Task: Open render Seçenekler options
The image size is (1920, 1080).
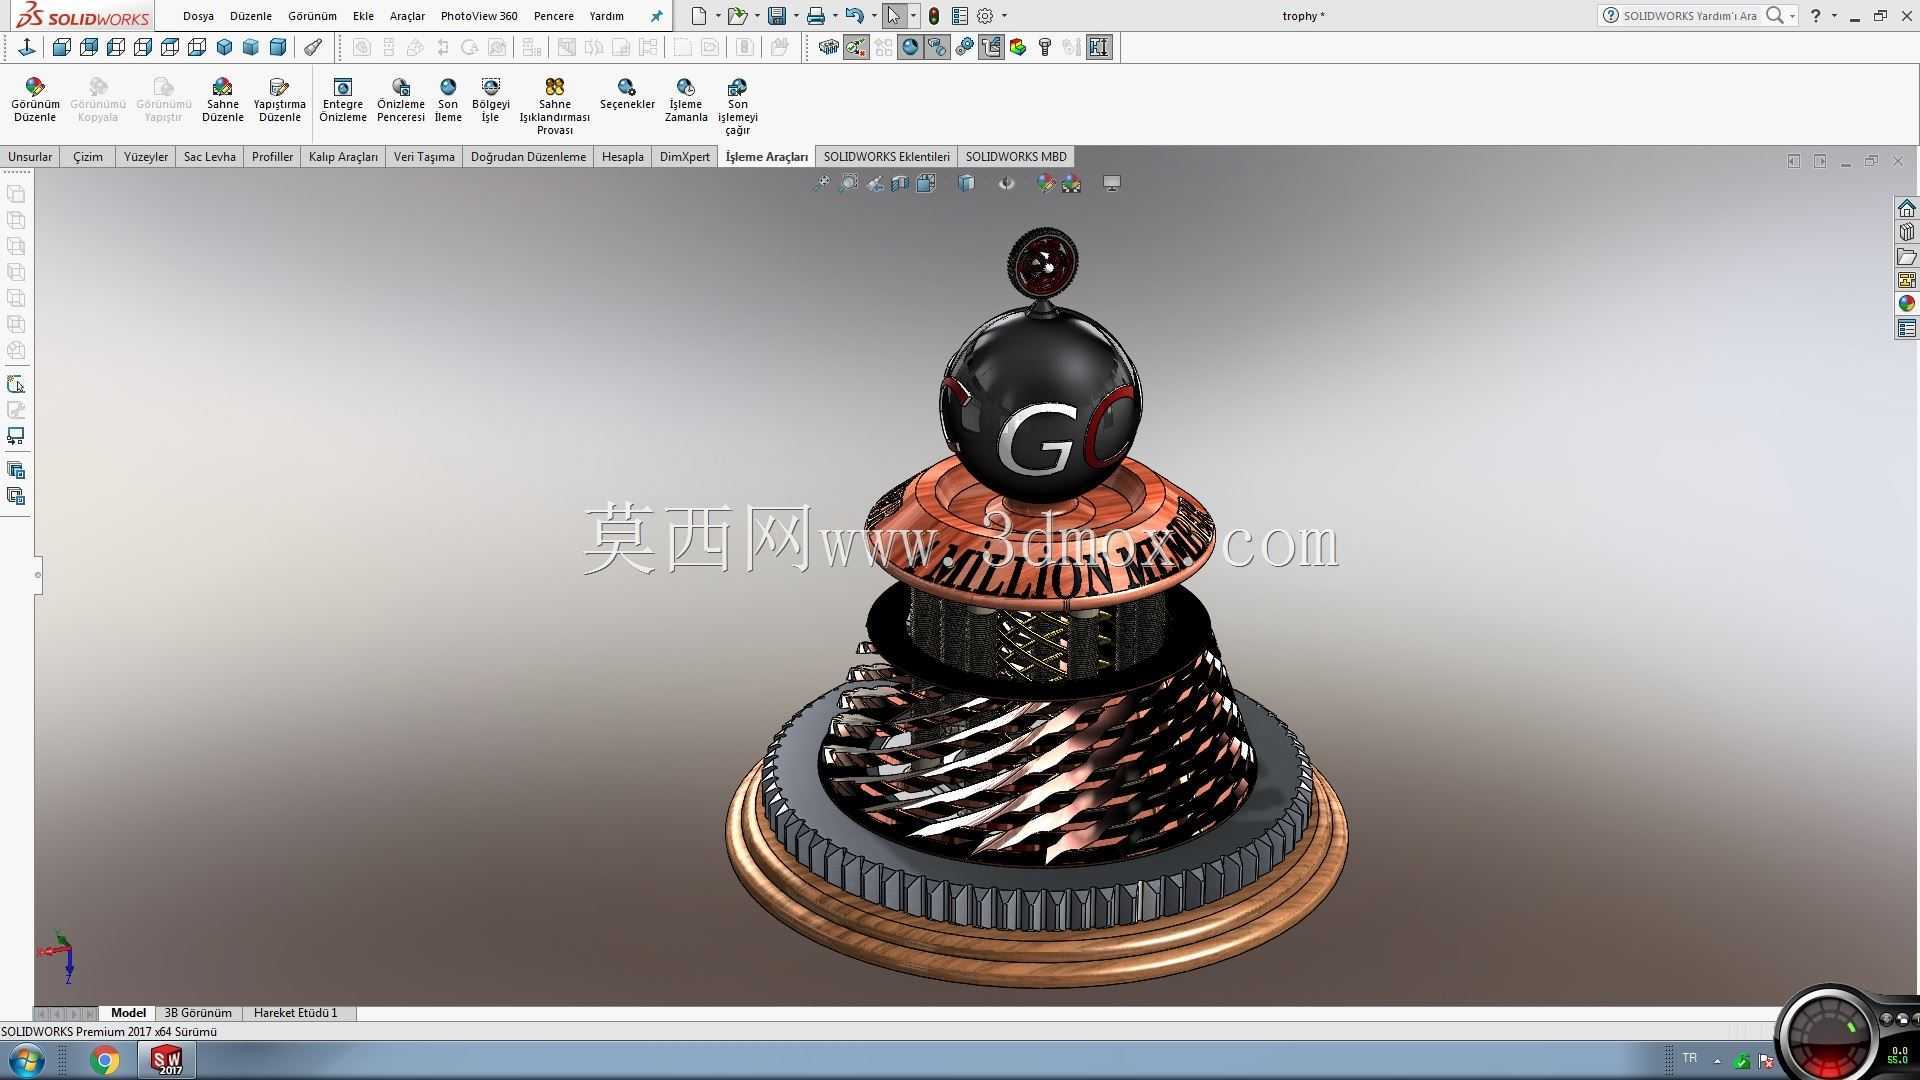Action: point(627,94)
